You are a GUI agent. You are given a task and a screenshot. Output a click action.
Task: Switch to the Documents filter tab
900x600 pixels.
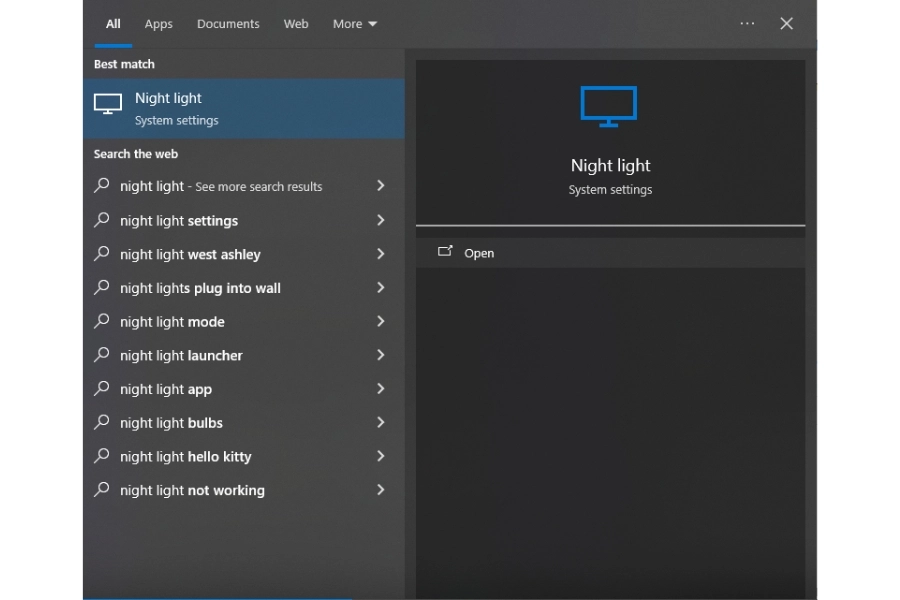click(228, 24)
